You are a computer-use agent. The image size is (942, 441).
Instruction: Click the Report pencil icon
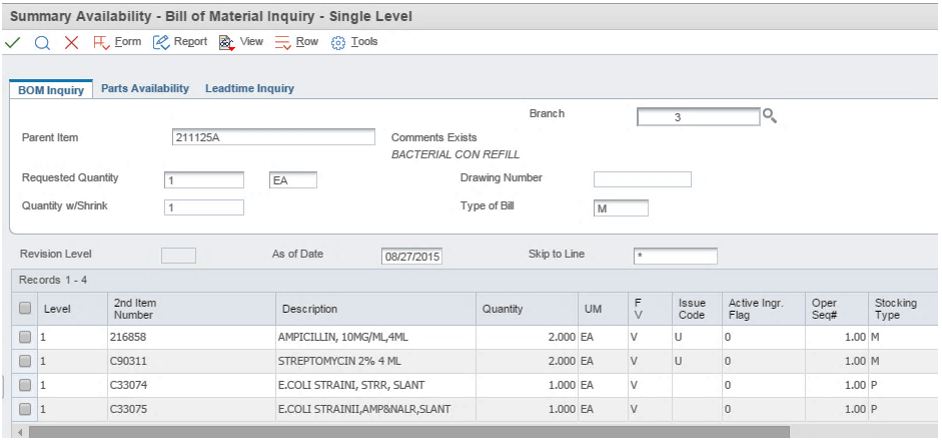click(161, 43)
